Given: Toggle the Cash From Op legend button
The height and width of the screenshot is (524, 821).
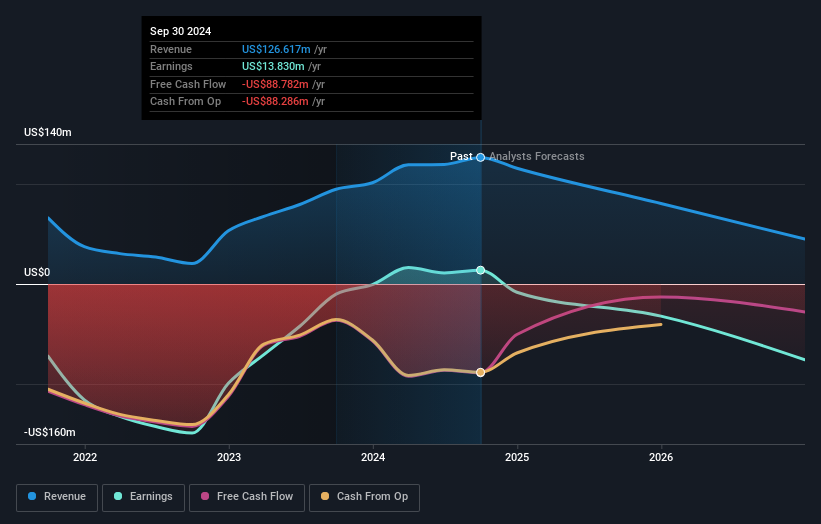Looking at the screenshot, I should pyautogui.click(x=364, y=497).
